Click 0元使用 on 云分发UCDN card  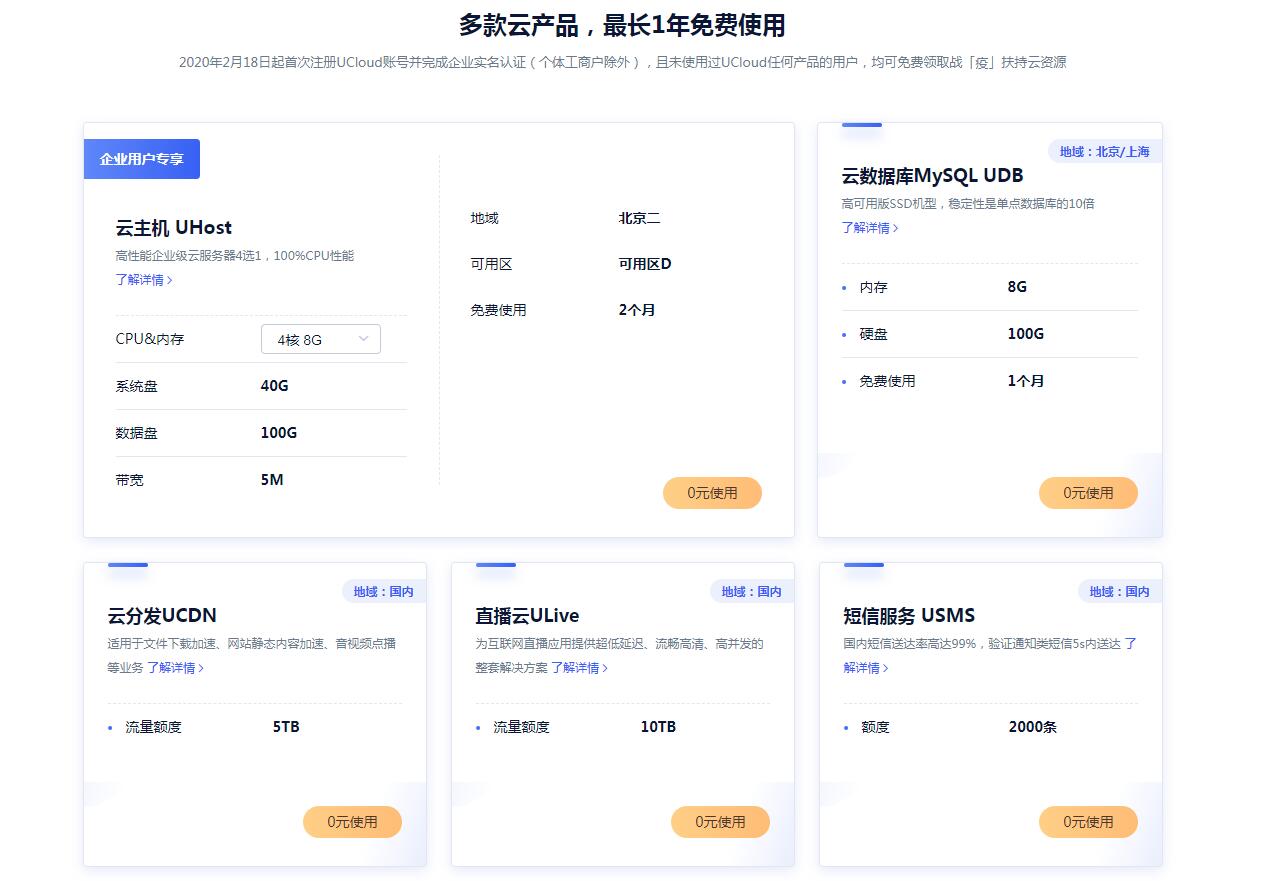click(352, 821)
